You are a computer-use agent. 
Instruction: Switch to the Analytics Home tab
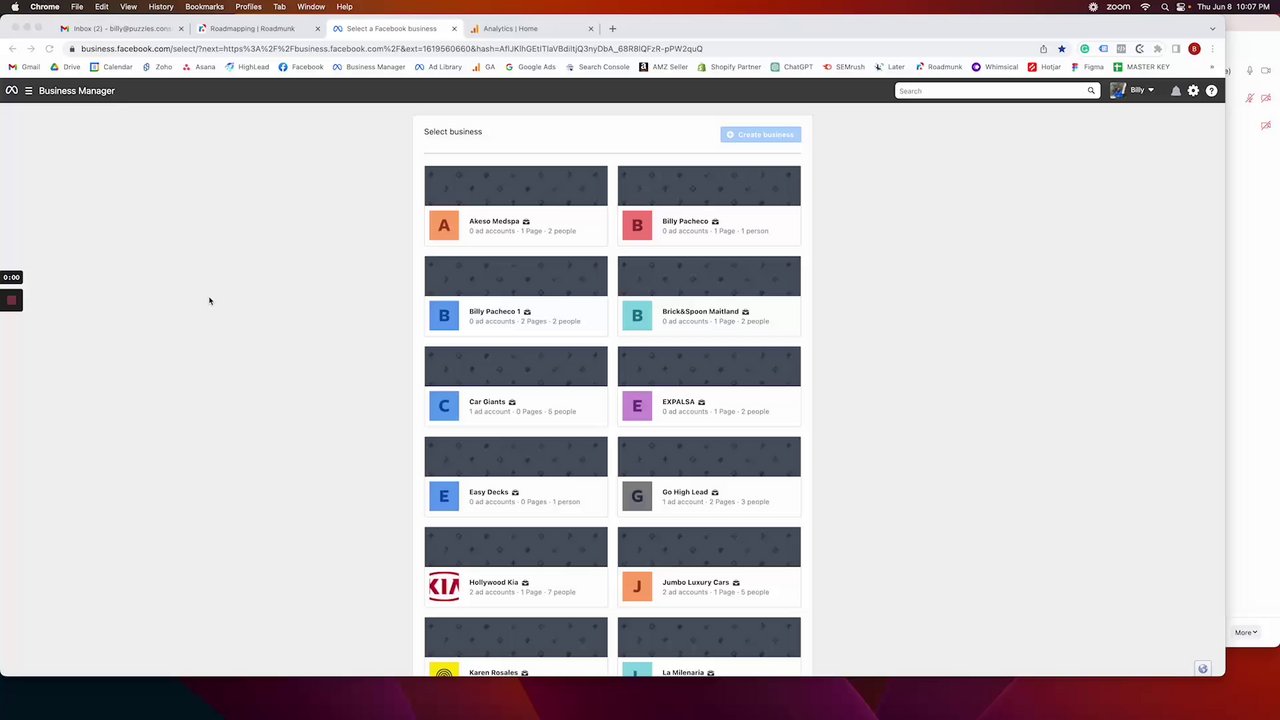click(531, 28)
